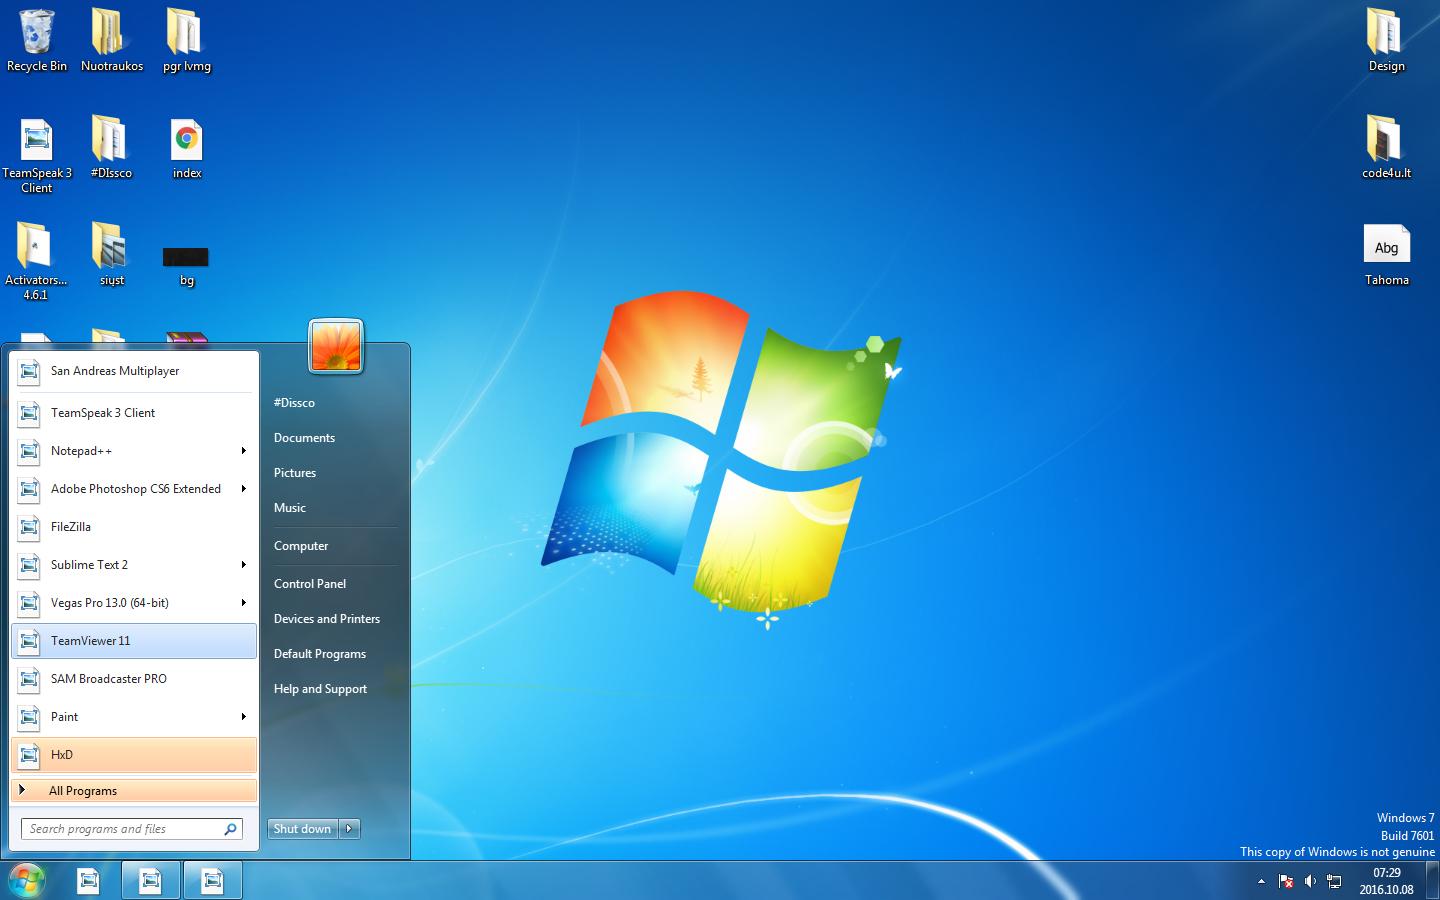Select TeamSpeak 3 Client desktop shortcut

(37, 155)
